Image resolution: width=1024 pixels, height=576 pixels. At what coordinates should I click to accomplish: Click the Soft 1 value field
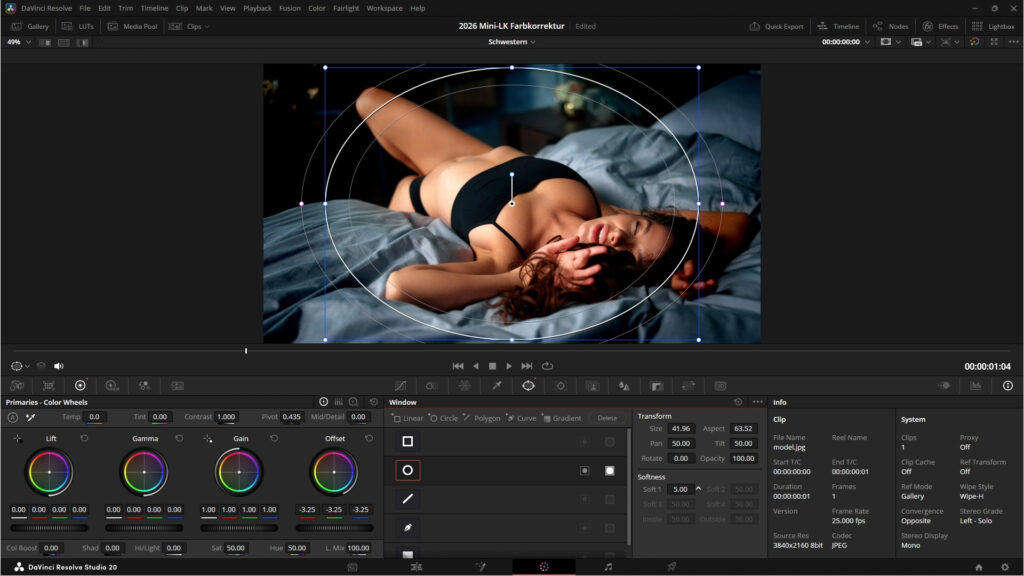pos(681,489)
